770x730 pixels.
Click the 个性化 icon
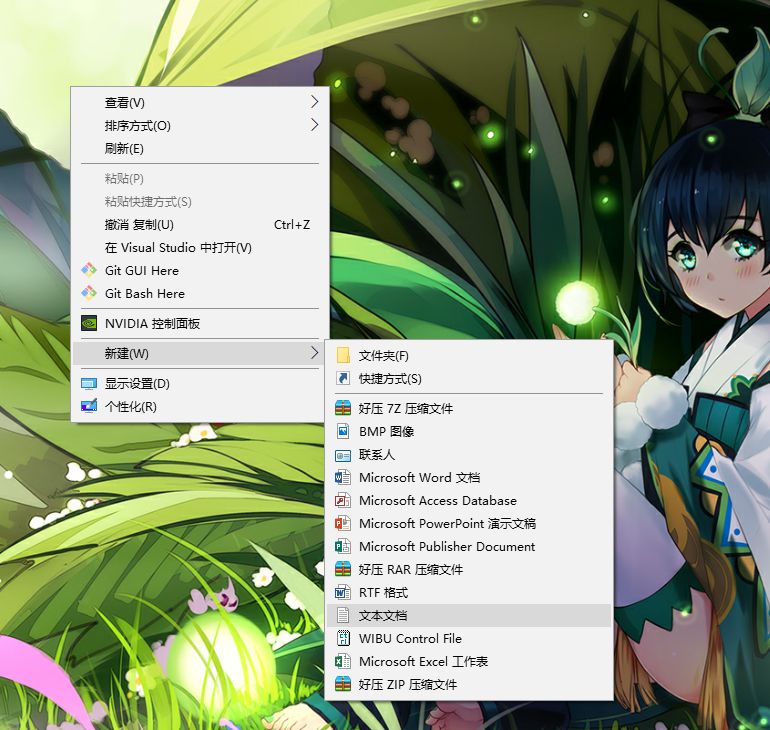pyautogui.click(x=89, y=406)
